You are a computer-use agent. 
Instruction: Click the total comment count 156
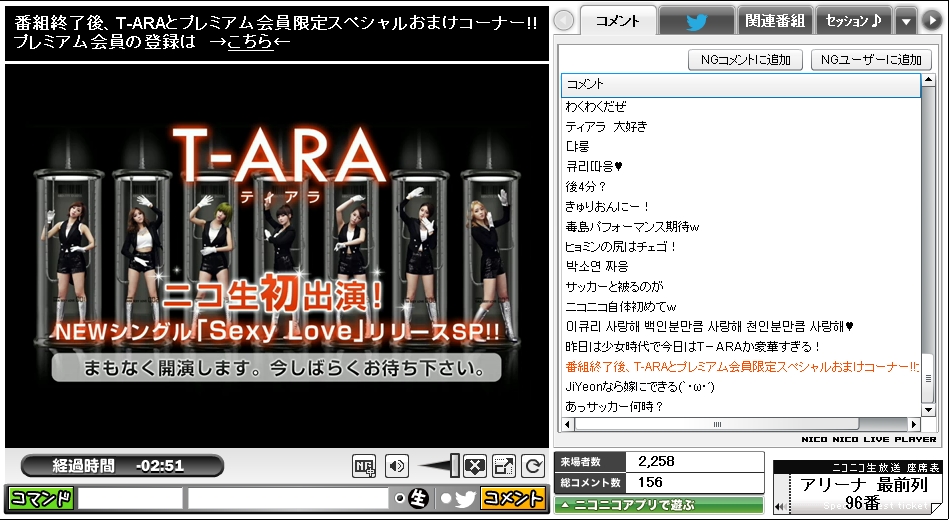coord(651,482)
